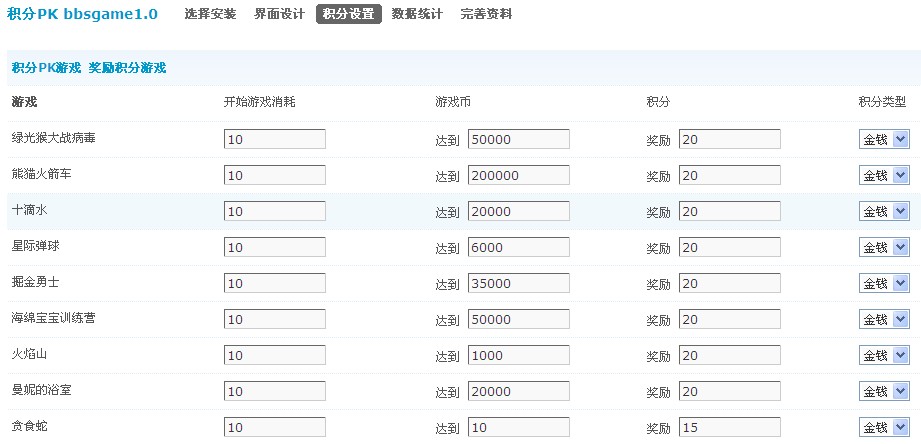The width and height of the screenshot is (921, 444).
Task: Open the 选择安装 tab
Action: pyautogui.click(x=210, y=14)
